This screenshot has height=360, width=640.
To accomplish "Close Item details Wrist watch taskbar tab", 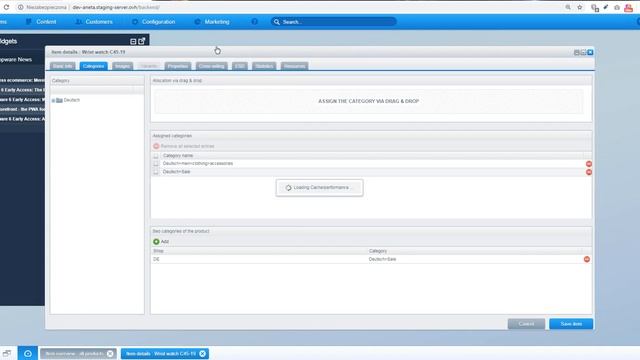I will coord(202,354).
